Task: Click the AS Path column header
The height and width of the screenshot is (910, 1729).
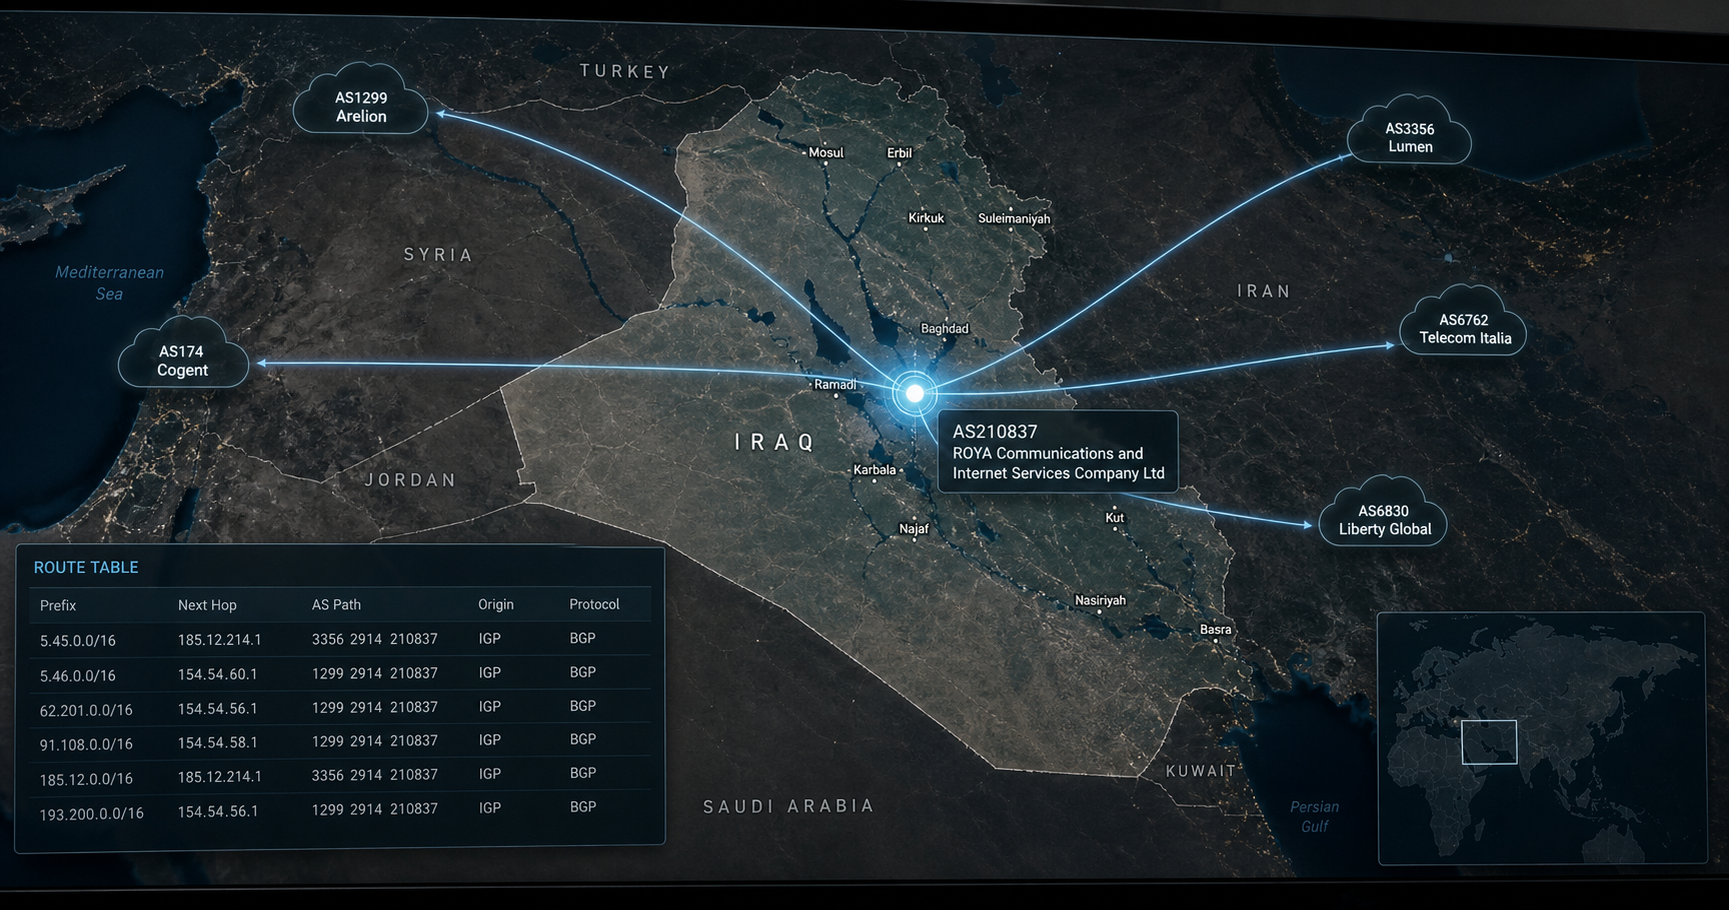Action: [x=336, y=605]
